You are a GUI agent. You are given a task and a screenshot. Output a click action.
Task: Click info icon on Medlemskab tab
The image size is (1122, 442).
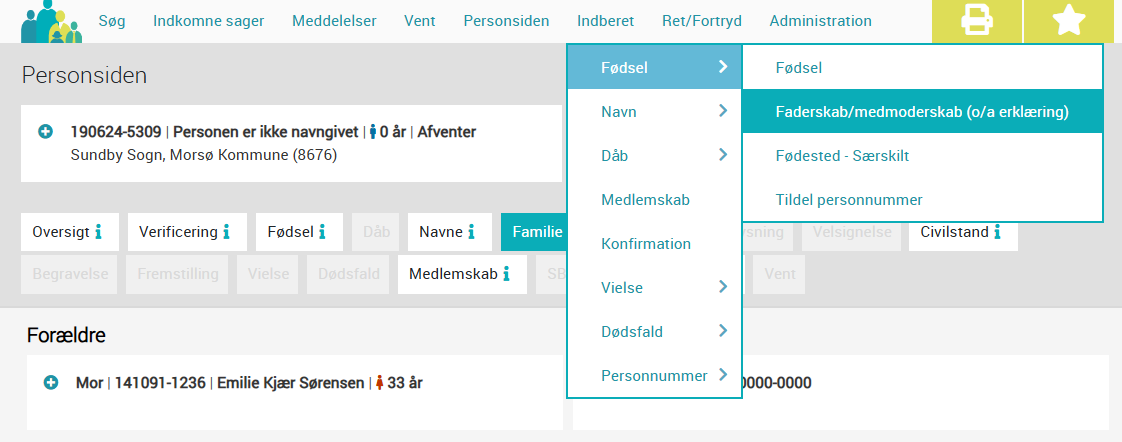click(507, 274)
